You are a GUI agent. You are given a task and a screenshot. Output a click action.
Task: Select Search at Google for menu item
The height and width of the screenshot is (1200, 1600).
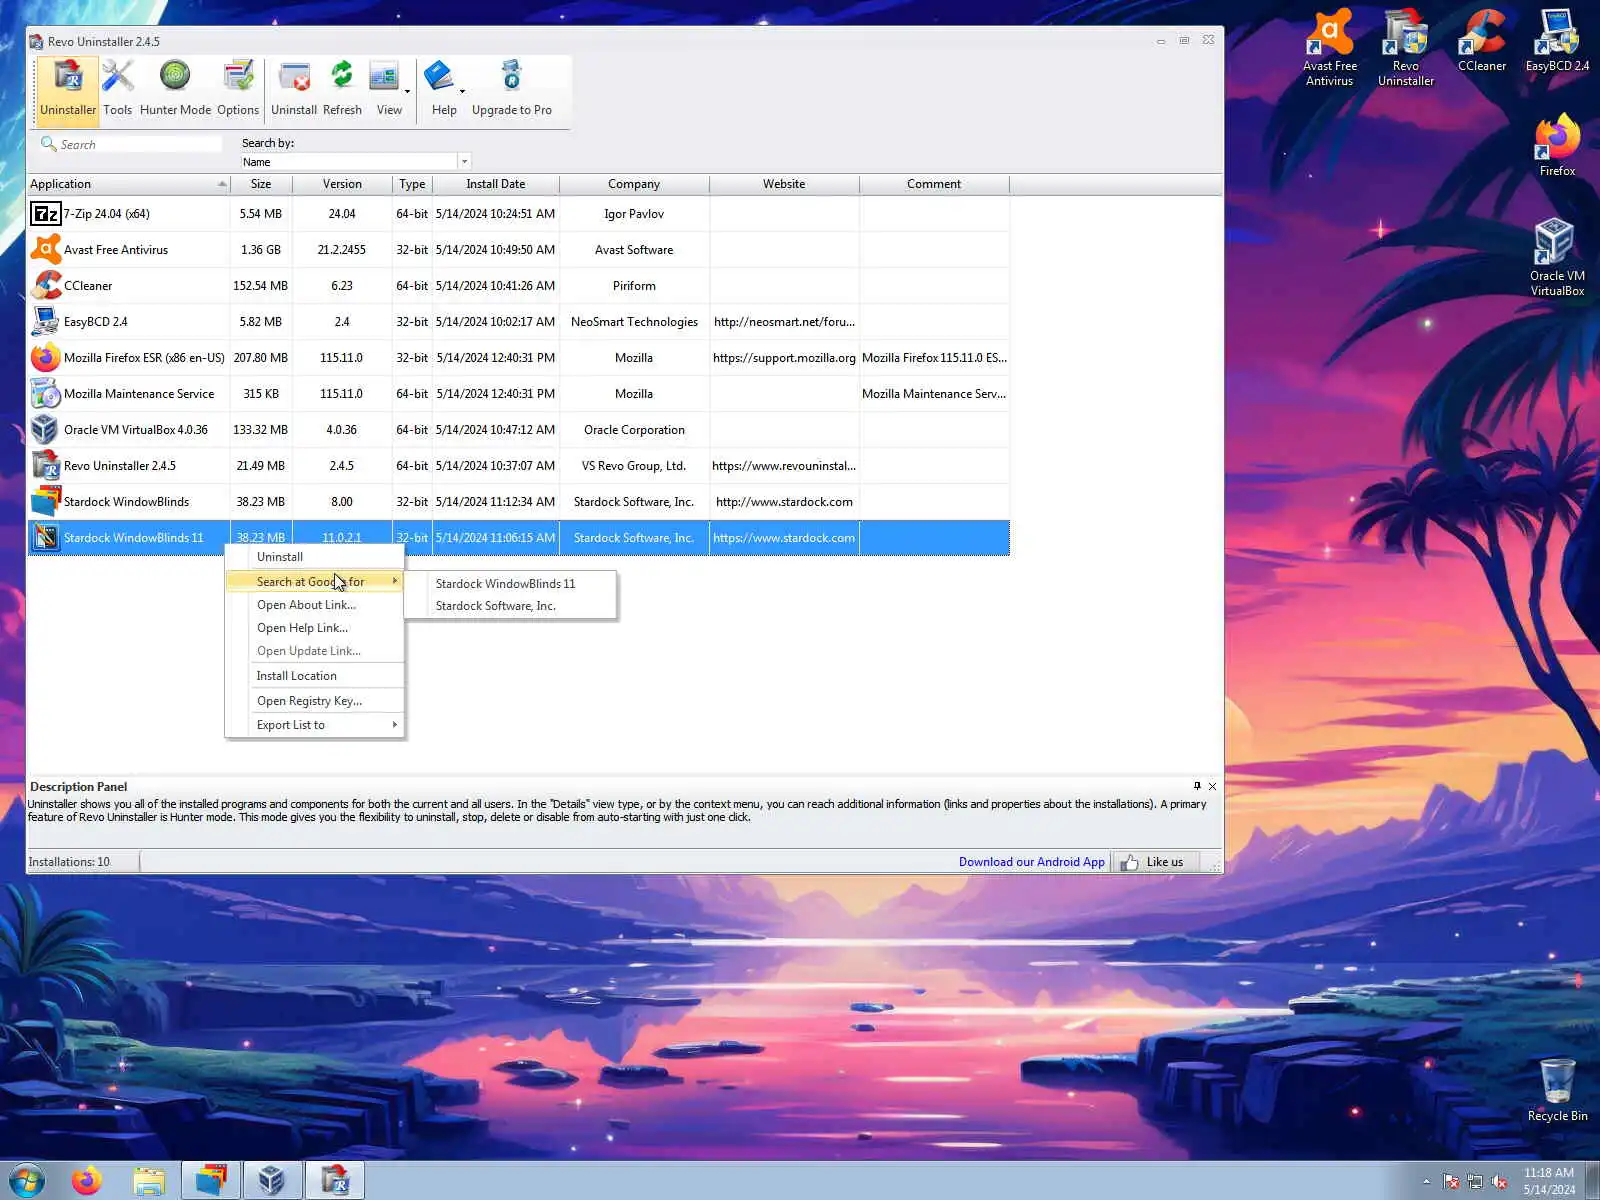click(x=315, y=581)
